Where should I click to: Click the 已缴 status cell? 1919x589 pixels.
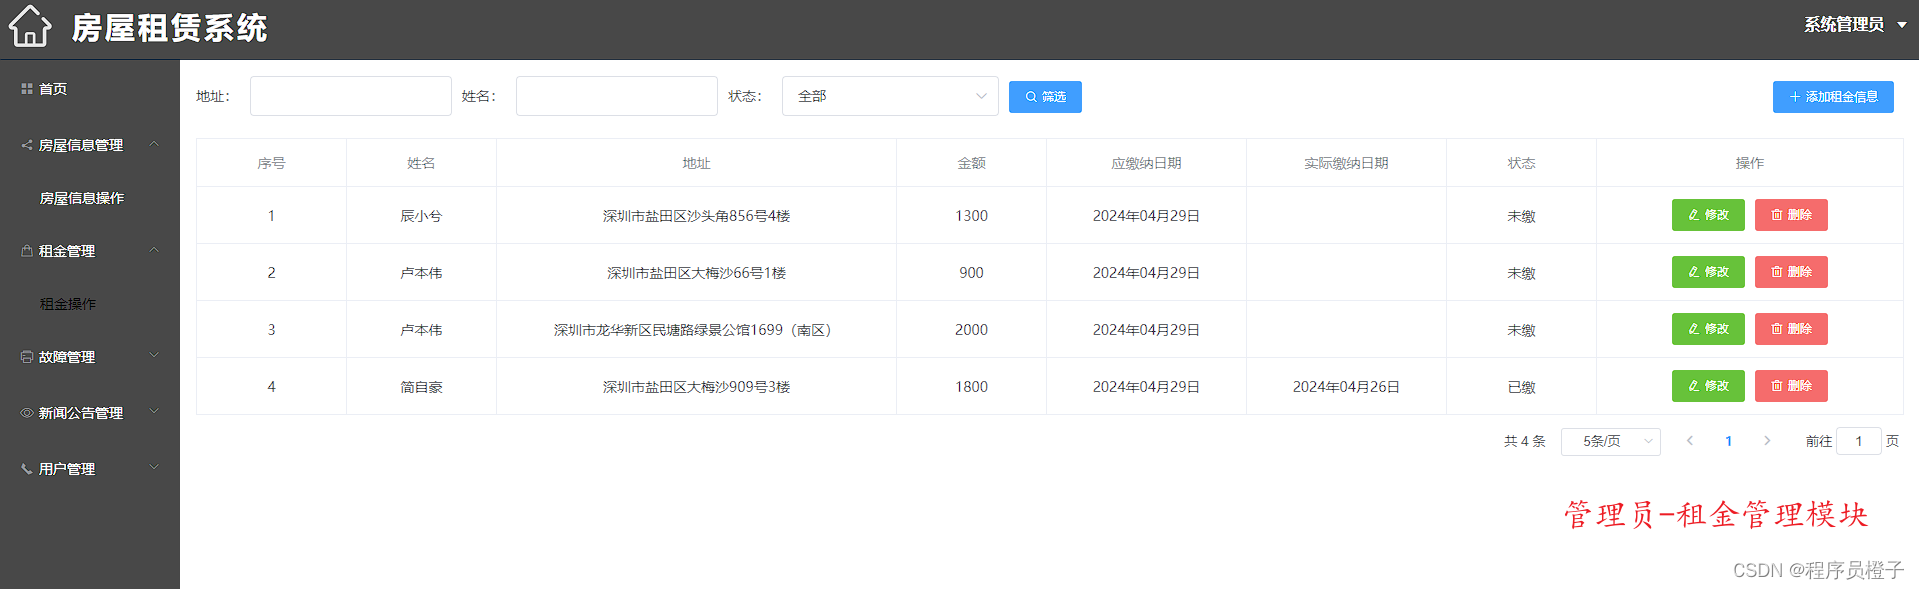pyautogui.click(x=1521, y=387)
